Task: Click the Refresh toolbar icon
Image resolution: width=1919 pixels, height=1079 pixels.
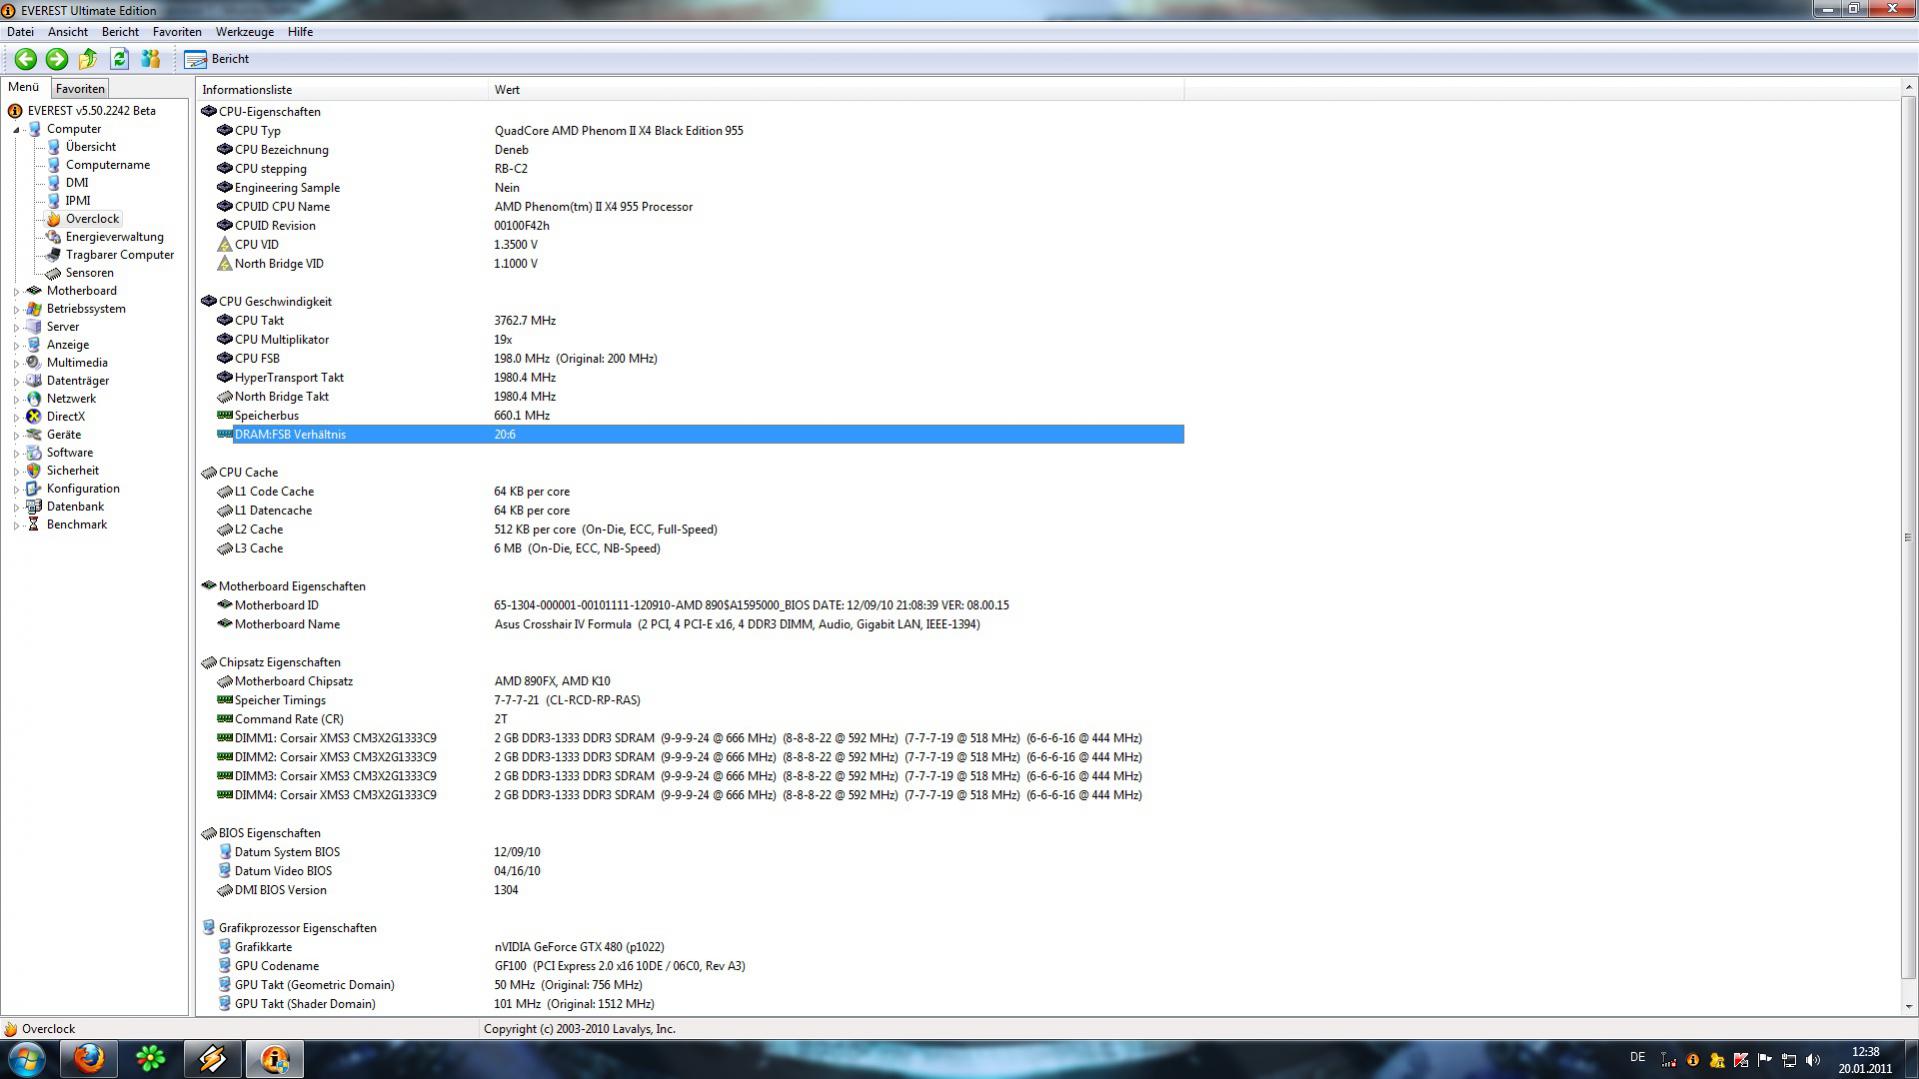Action: (119, 59)
